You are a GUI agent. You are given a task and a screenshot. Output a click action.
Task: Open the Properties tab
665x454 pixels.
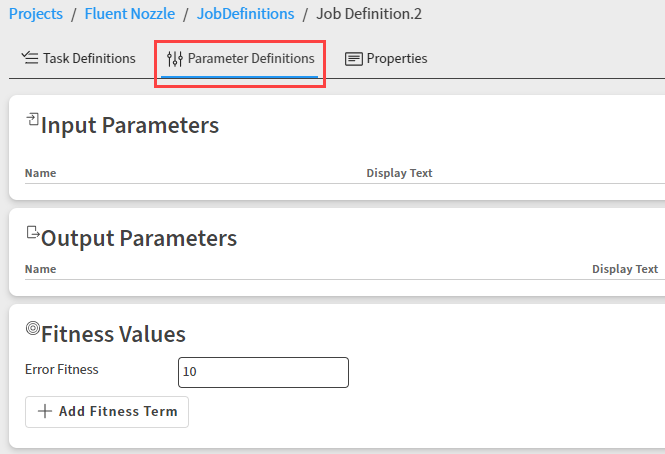pos(396,58)
